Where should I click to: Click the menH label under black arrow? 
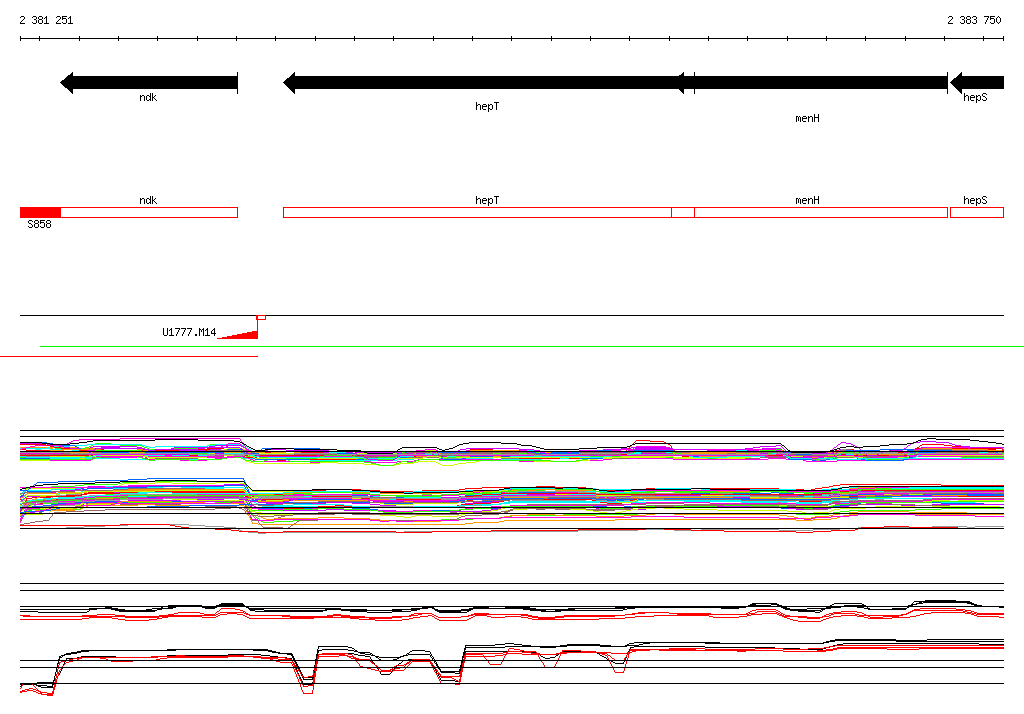pos(807,118)
